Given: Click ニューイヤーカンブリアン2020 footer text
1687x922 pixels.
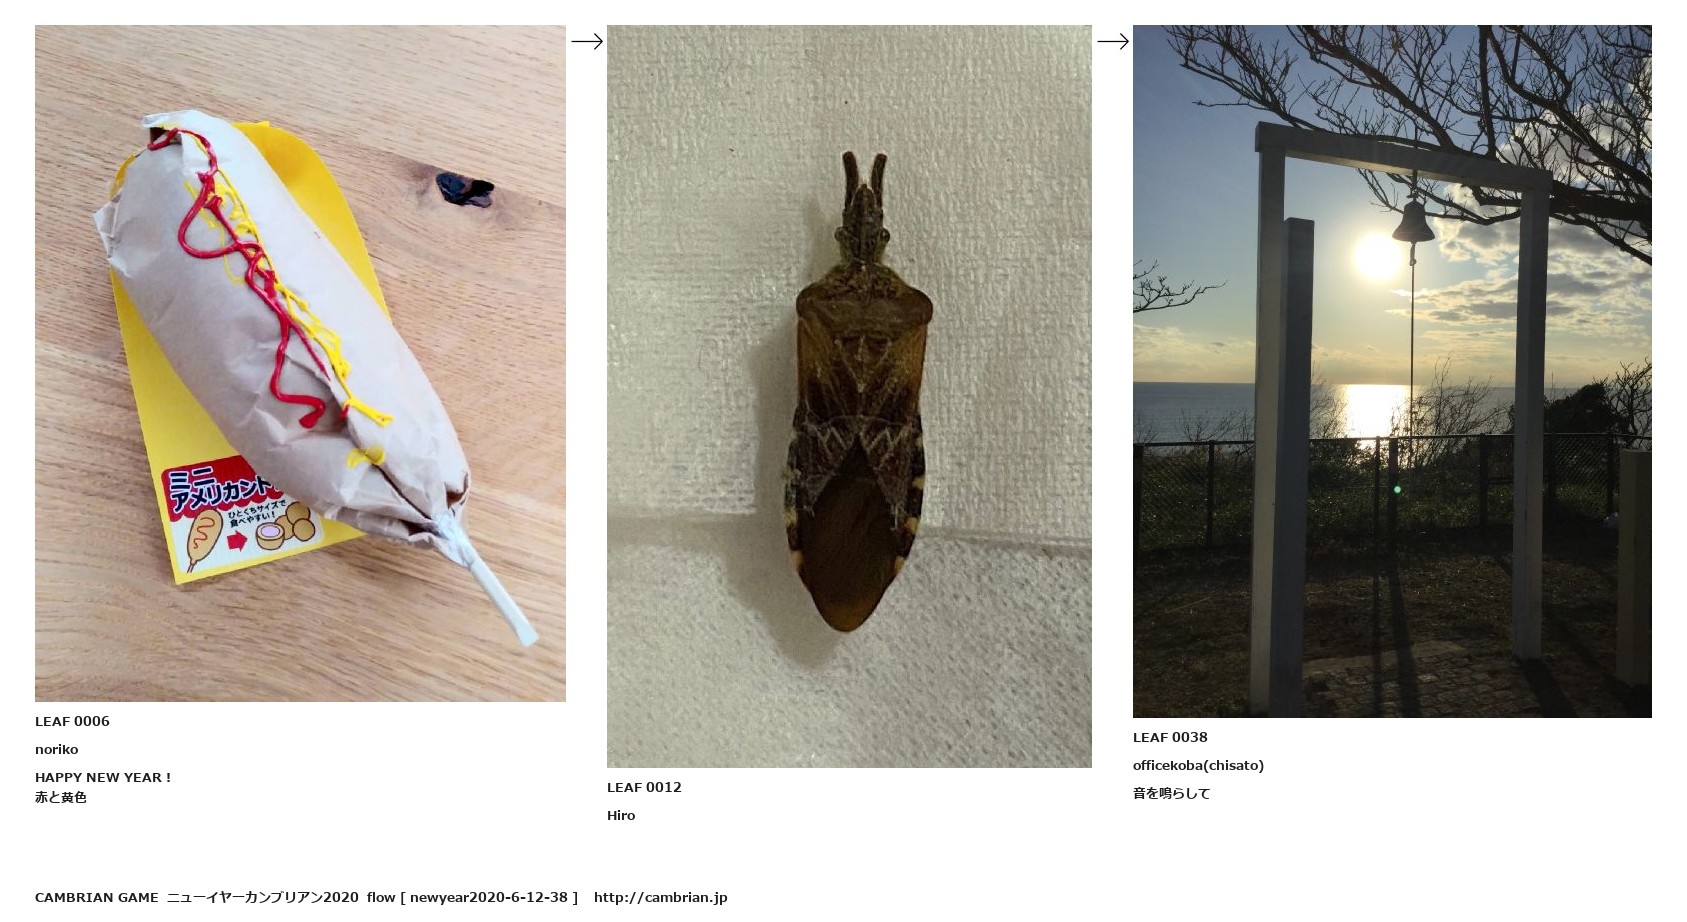Looking at the screenshot, I should point(262,897).
